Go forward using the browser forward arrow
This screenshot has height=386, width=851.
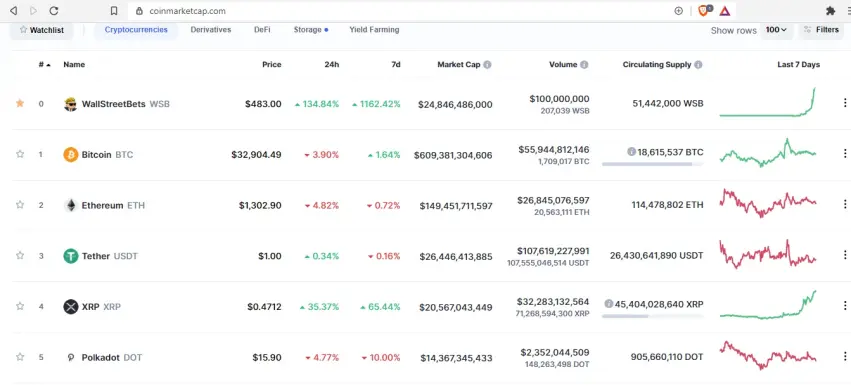click(34, 11)
